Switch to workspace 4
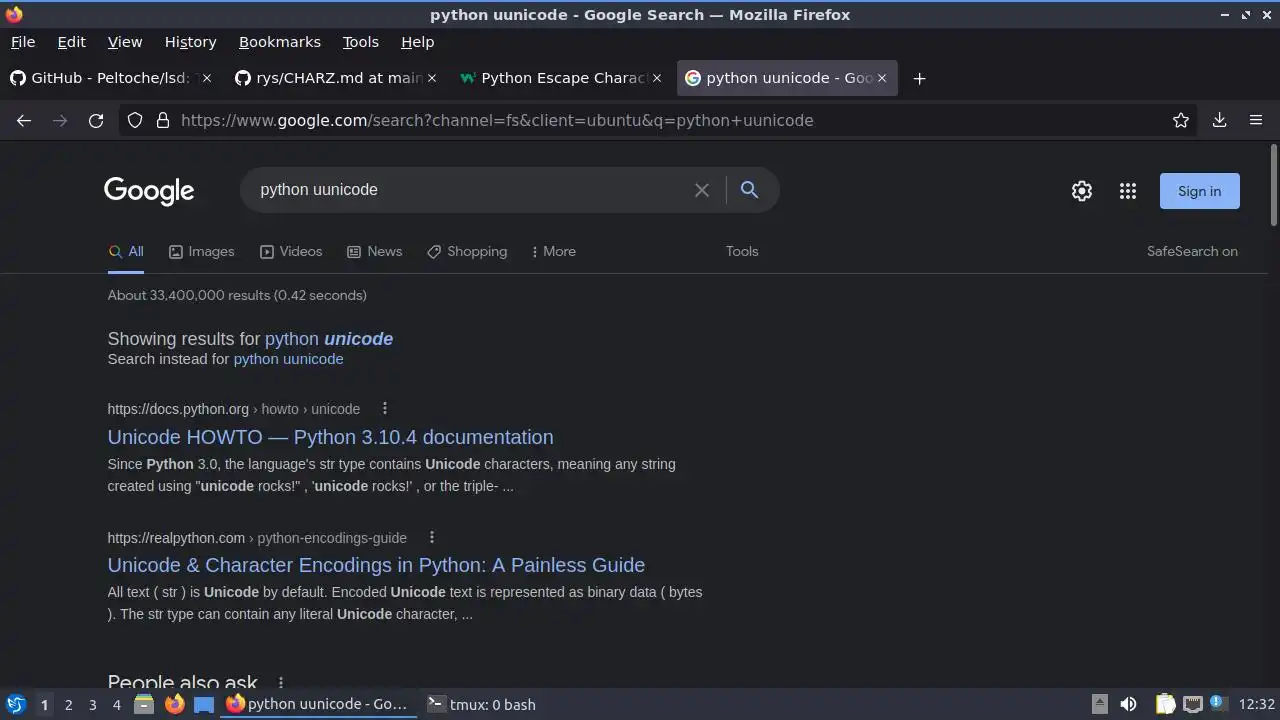The width and height of the screenshot is (1280, 720). tap(116, 704)
